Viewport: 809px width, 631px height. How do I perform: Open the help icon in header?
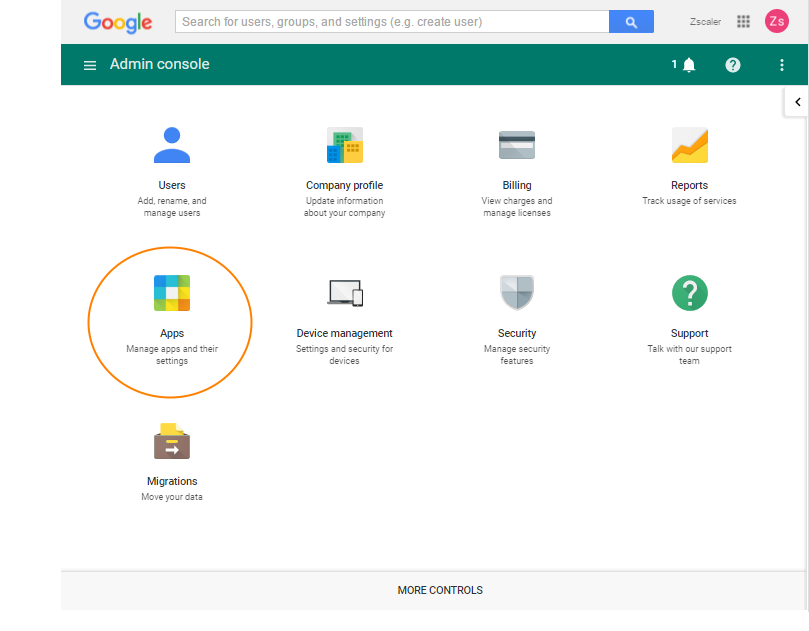[x=733, y=65]
